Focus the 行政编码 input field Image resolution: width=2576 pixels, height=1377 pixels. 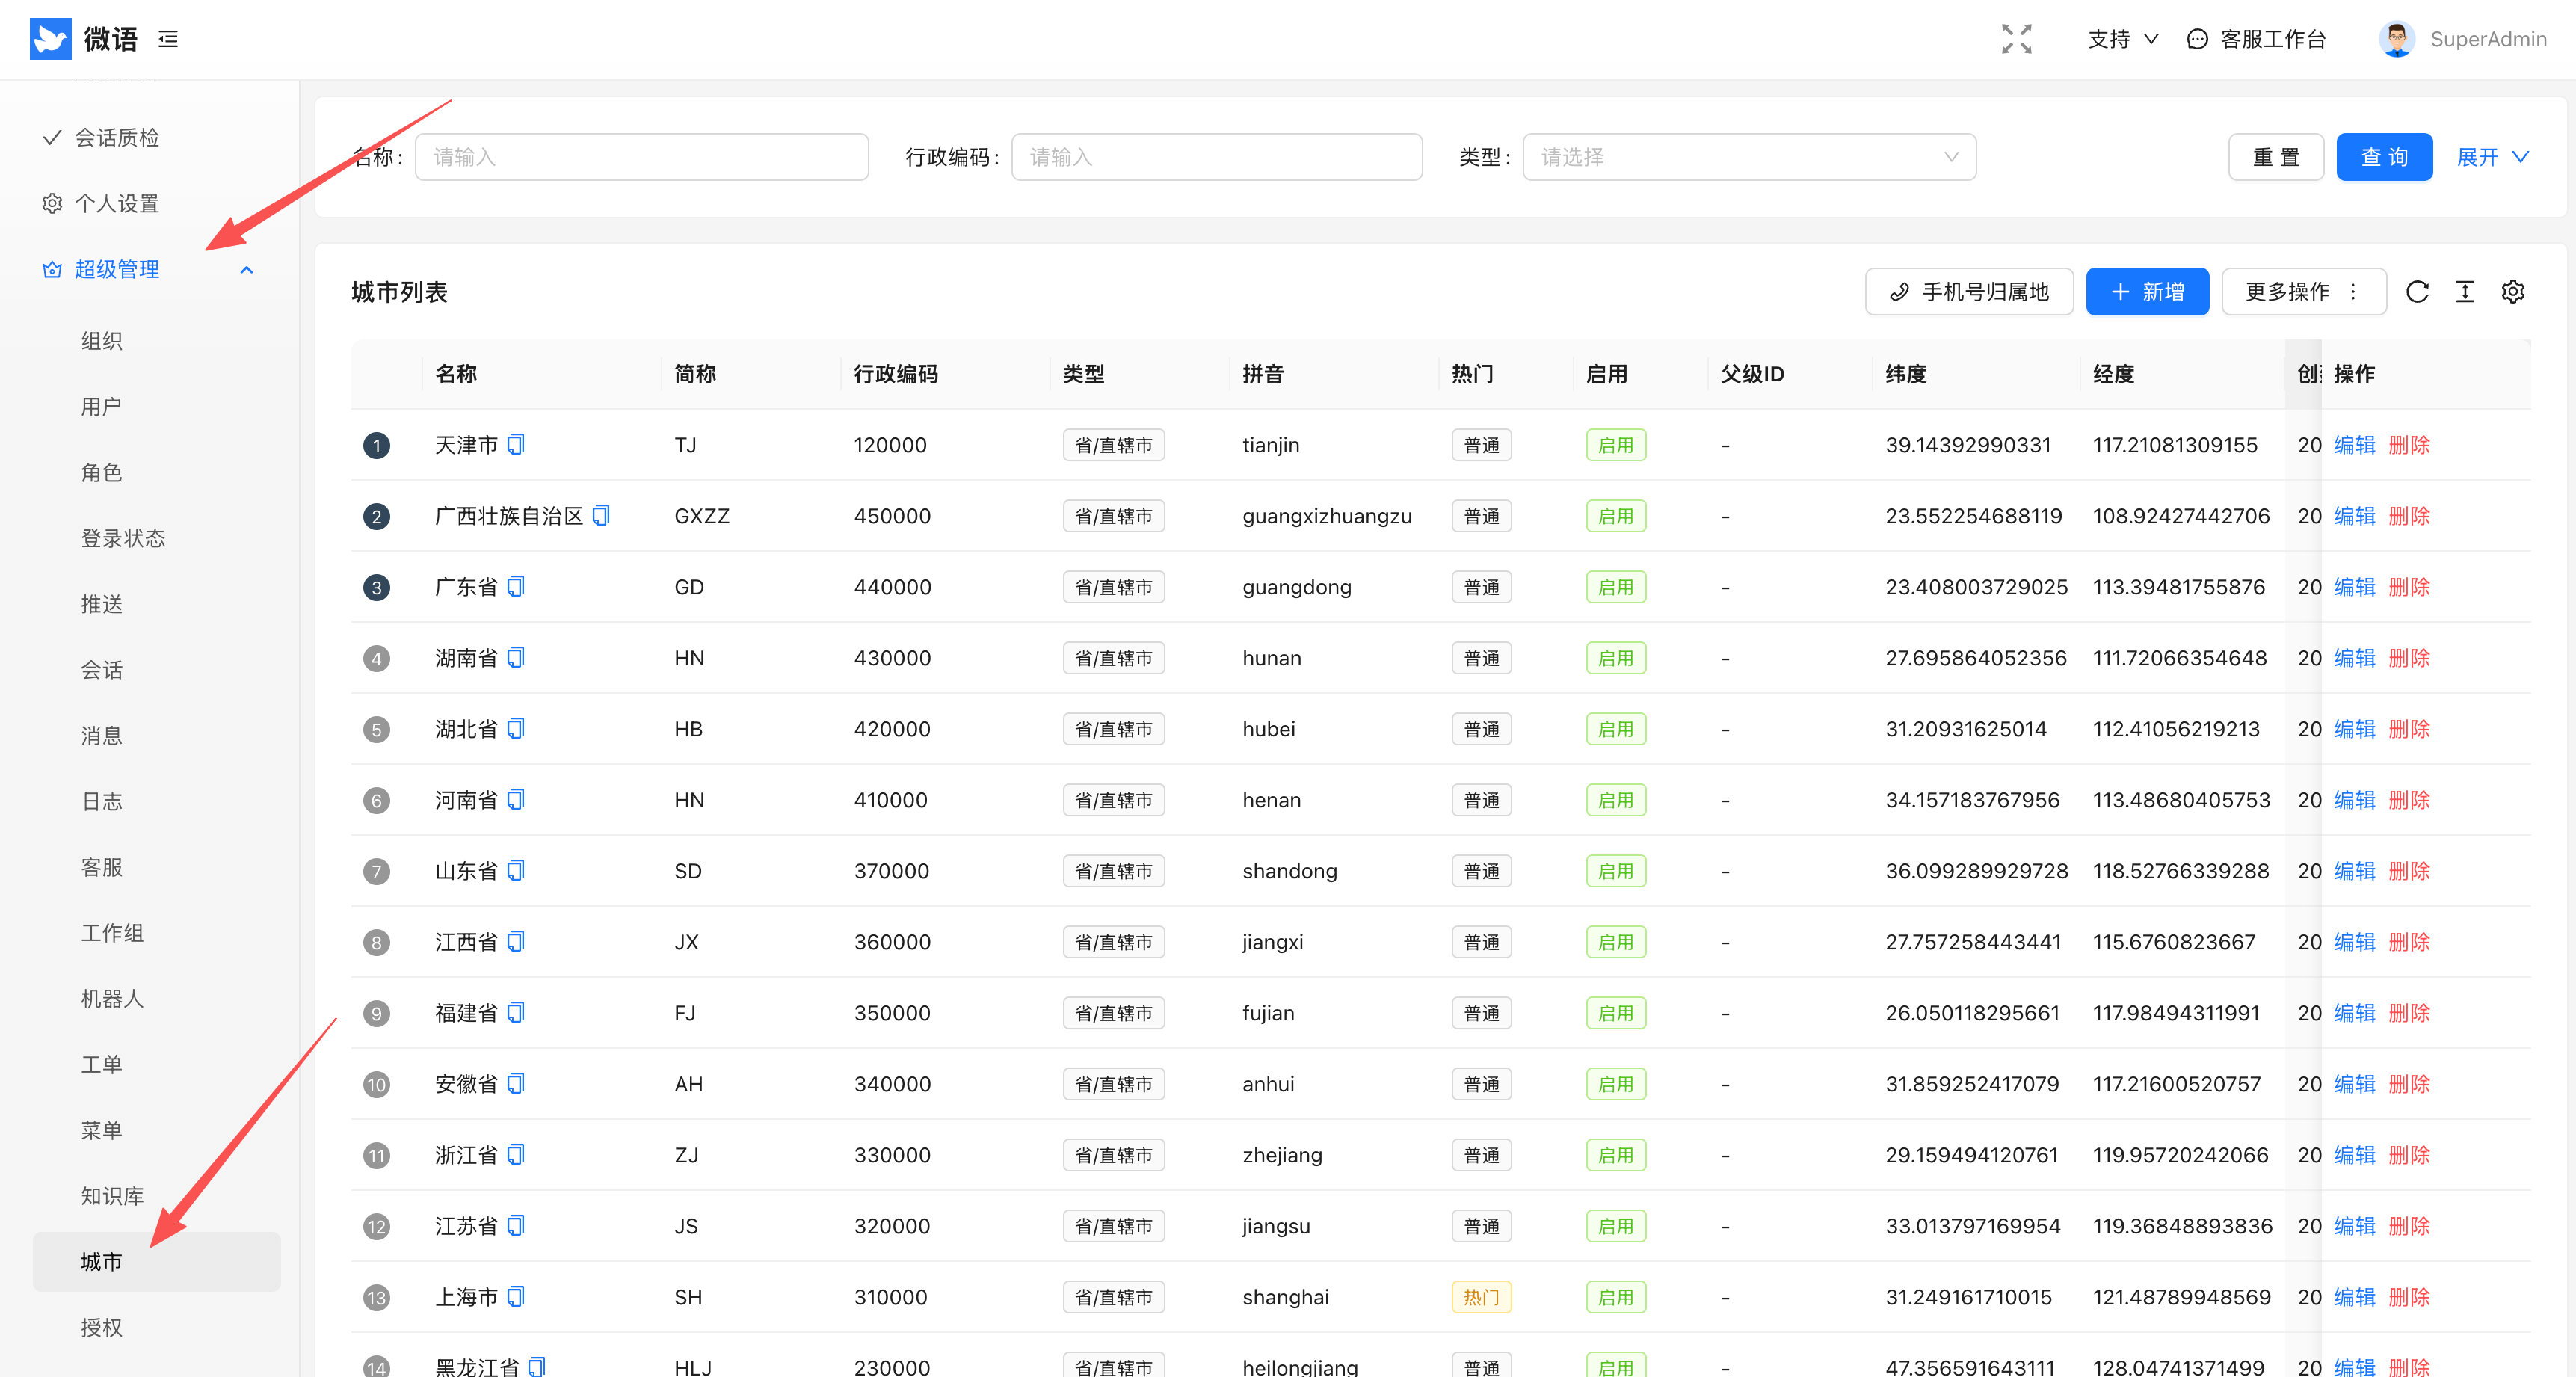1216,157
